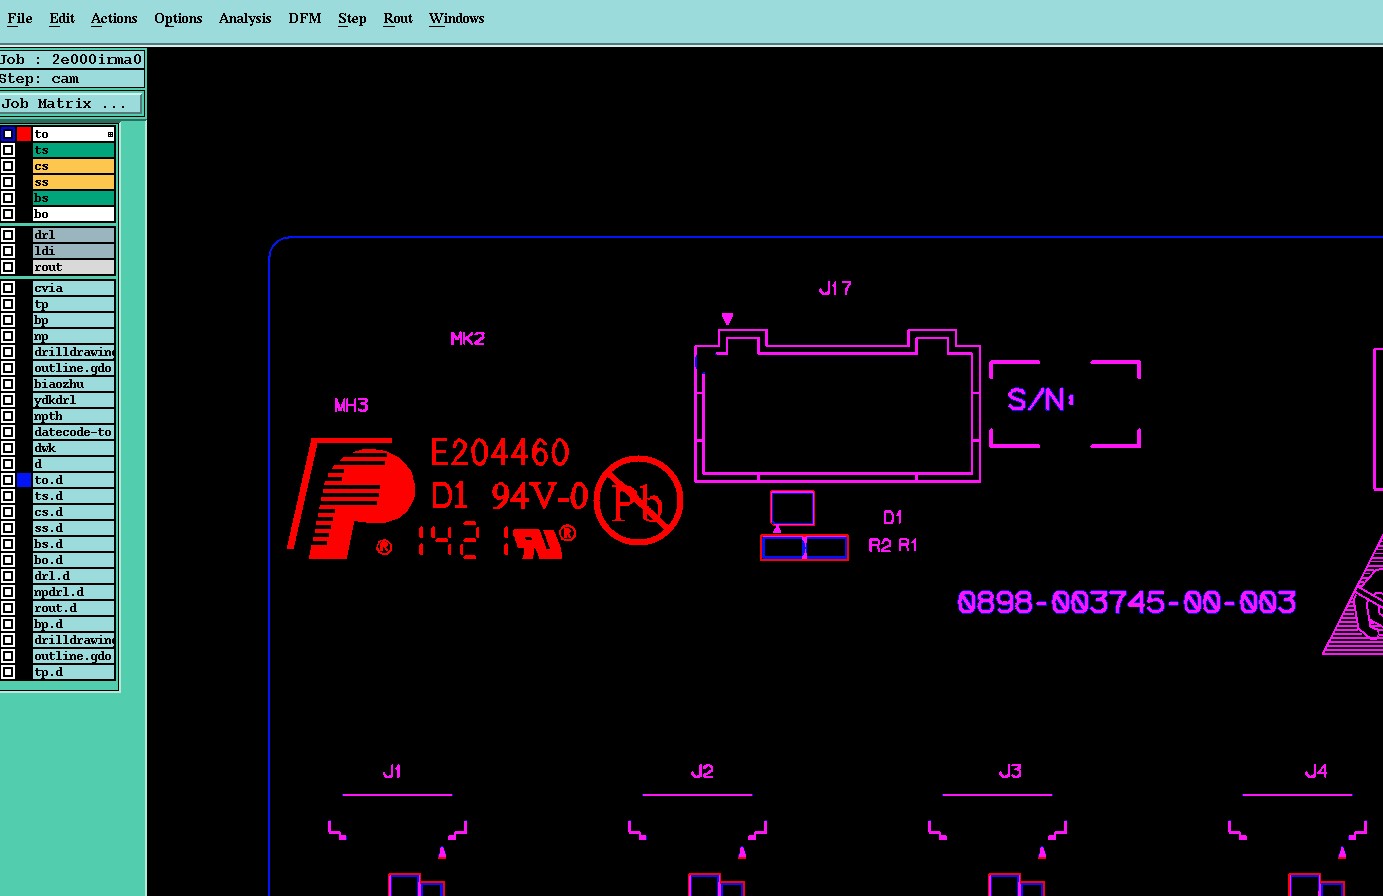This screenshot has height=896, width=1383.
Task: Select the 'npth' layer name
Action: click(x=74, y=416)
